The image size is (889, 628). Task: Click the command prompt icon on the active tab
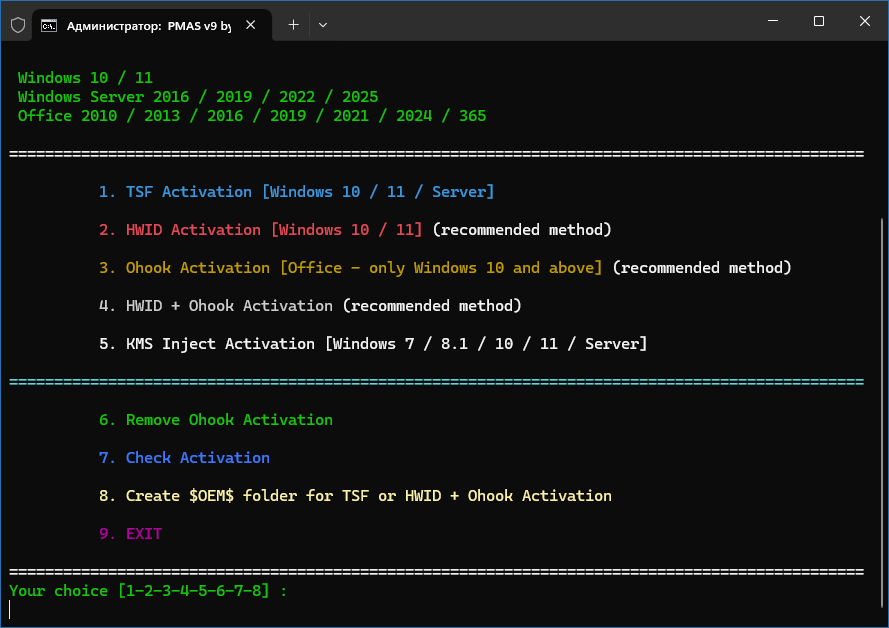49,25
